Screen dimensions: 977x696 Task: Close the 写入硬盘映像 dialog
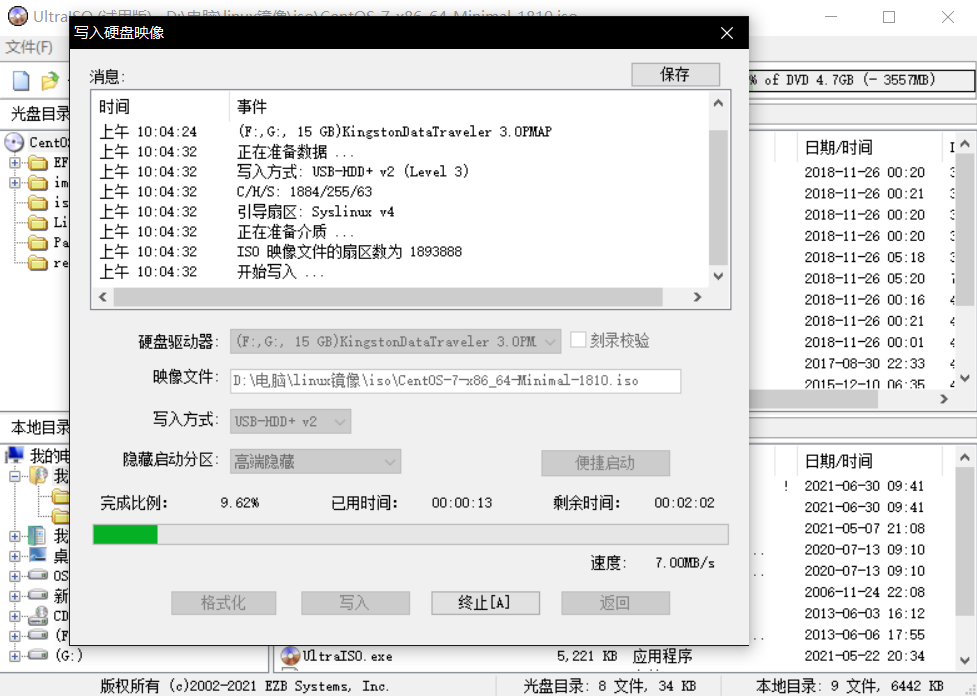coord(727,33)
